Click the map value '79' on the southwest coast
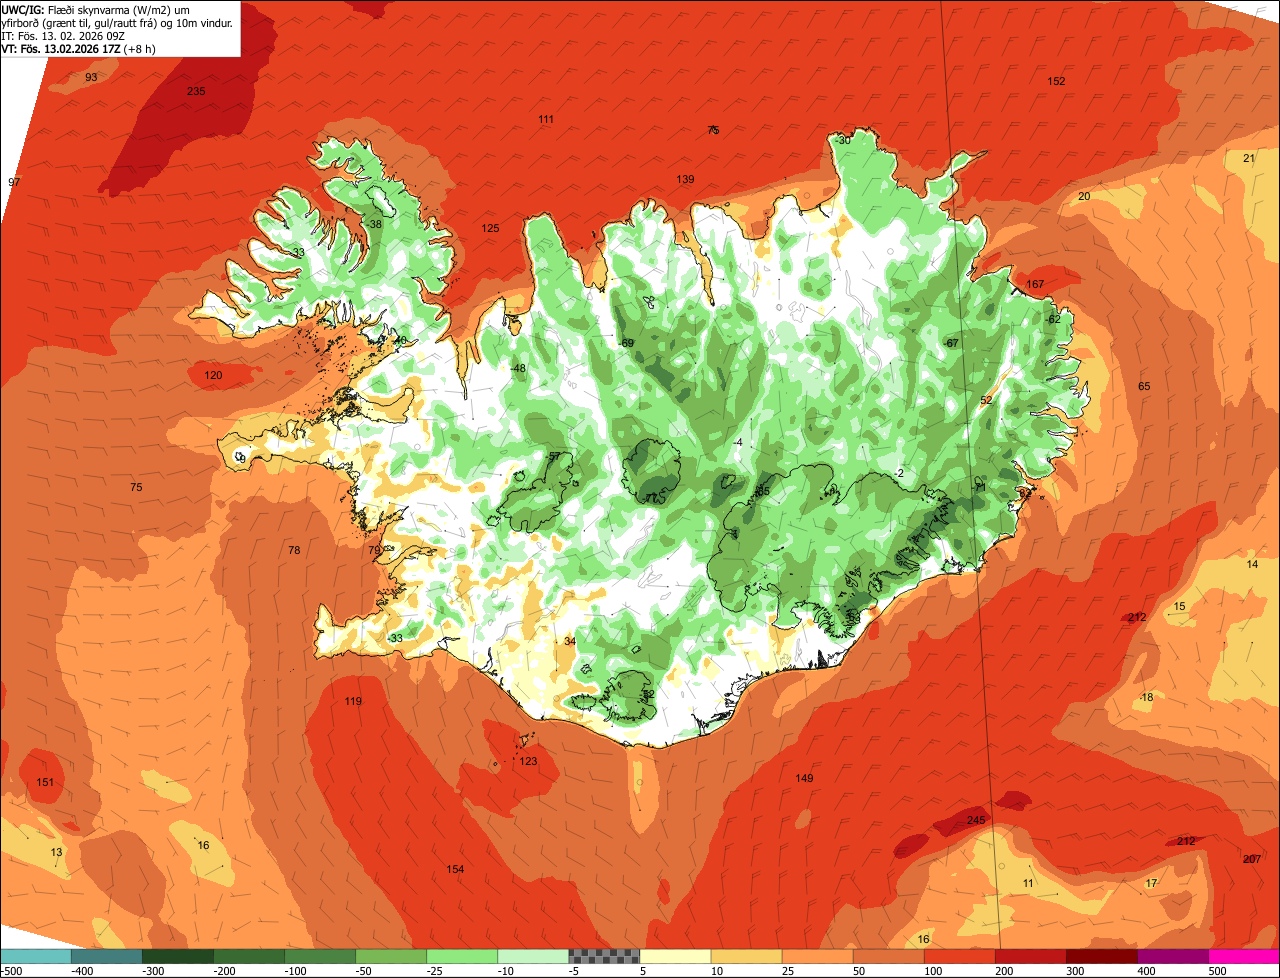1280x978 pixels. [x=374, y=551]
